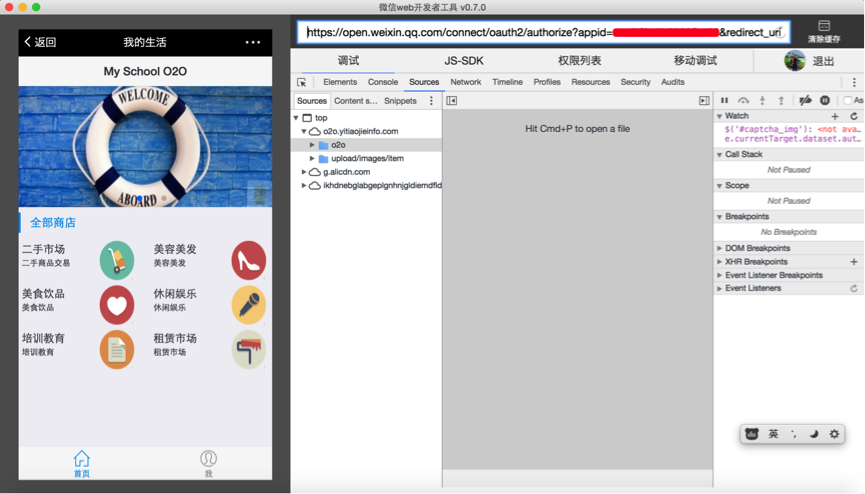Click the inspect element picker icon

(301, 82)
